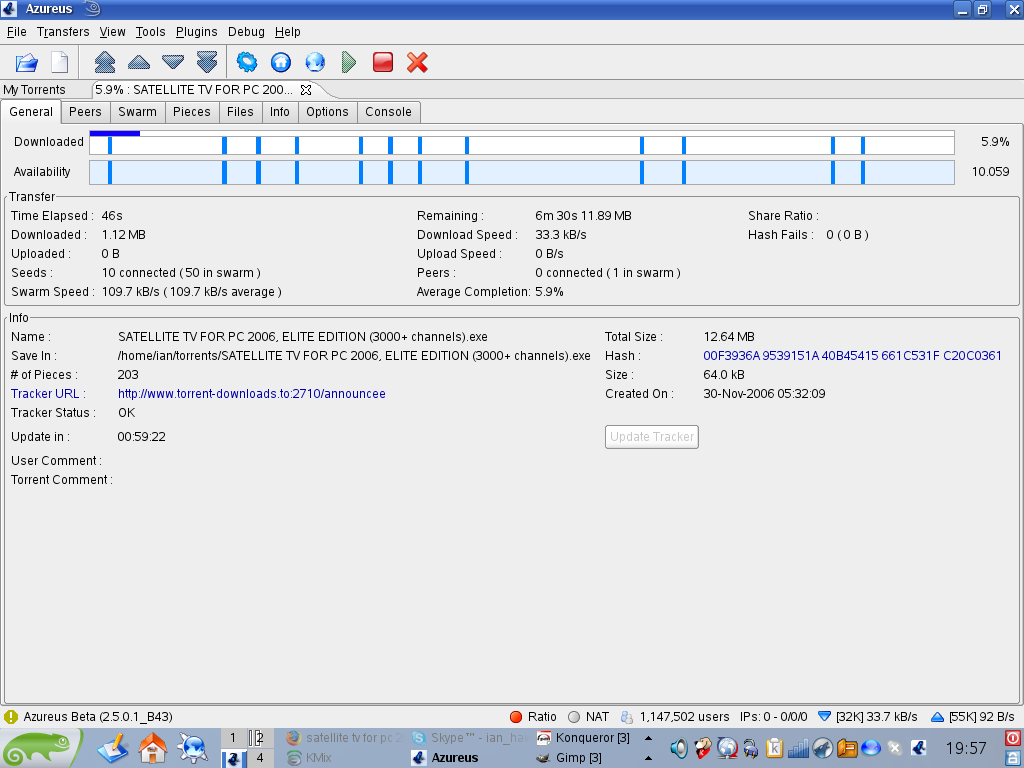Image resolution: width=1024 pixels, height=768 pixels.
Task: Move torrent up one position
Action: point(139,63)
